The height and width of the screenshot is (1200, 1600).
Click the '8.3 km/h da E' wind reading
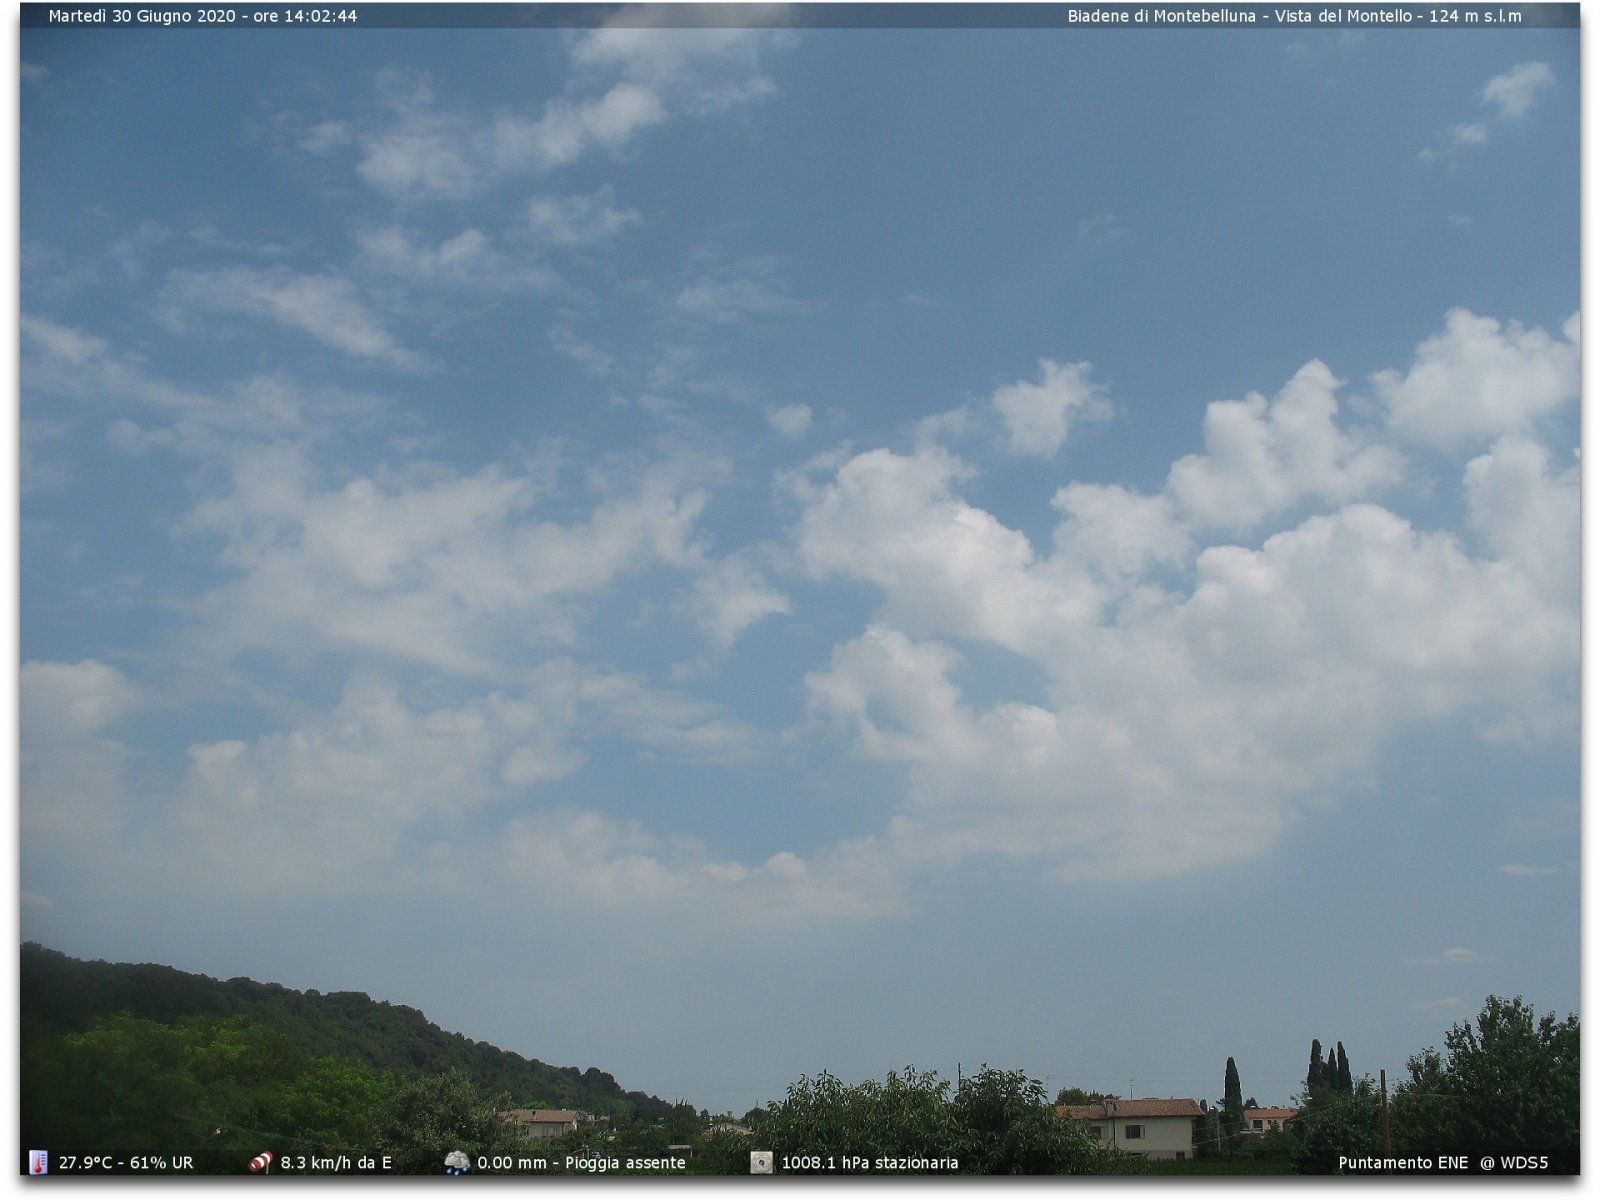click(x=336, y=1163)
